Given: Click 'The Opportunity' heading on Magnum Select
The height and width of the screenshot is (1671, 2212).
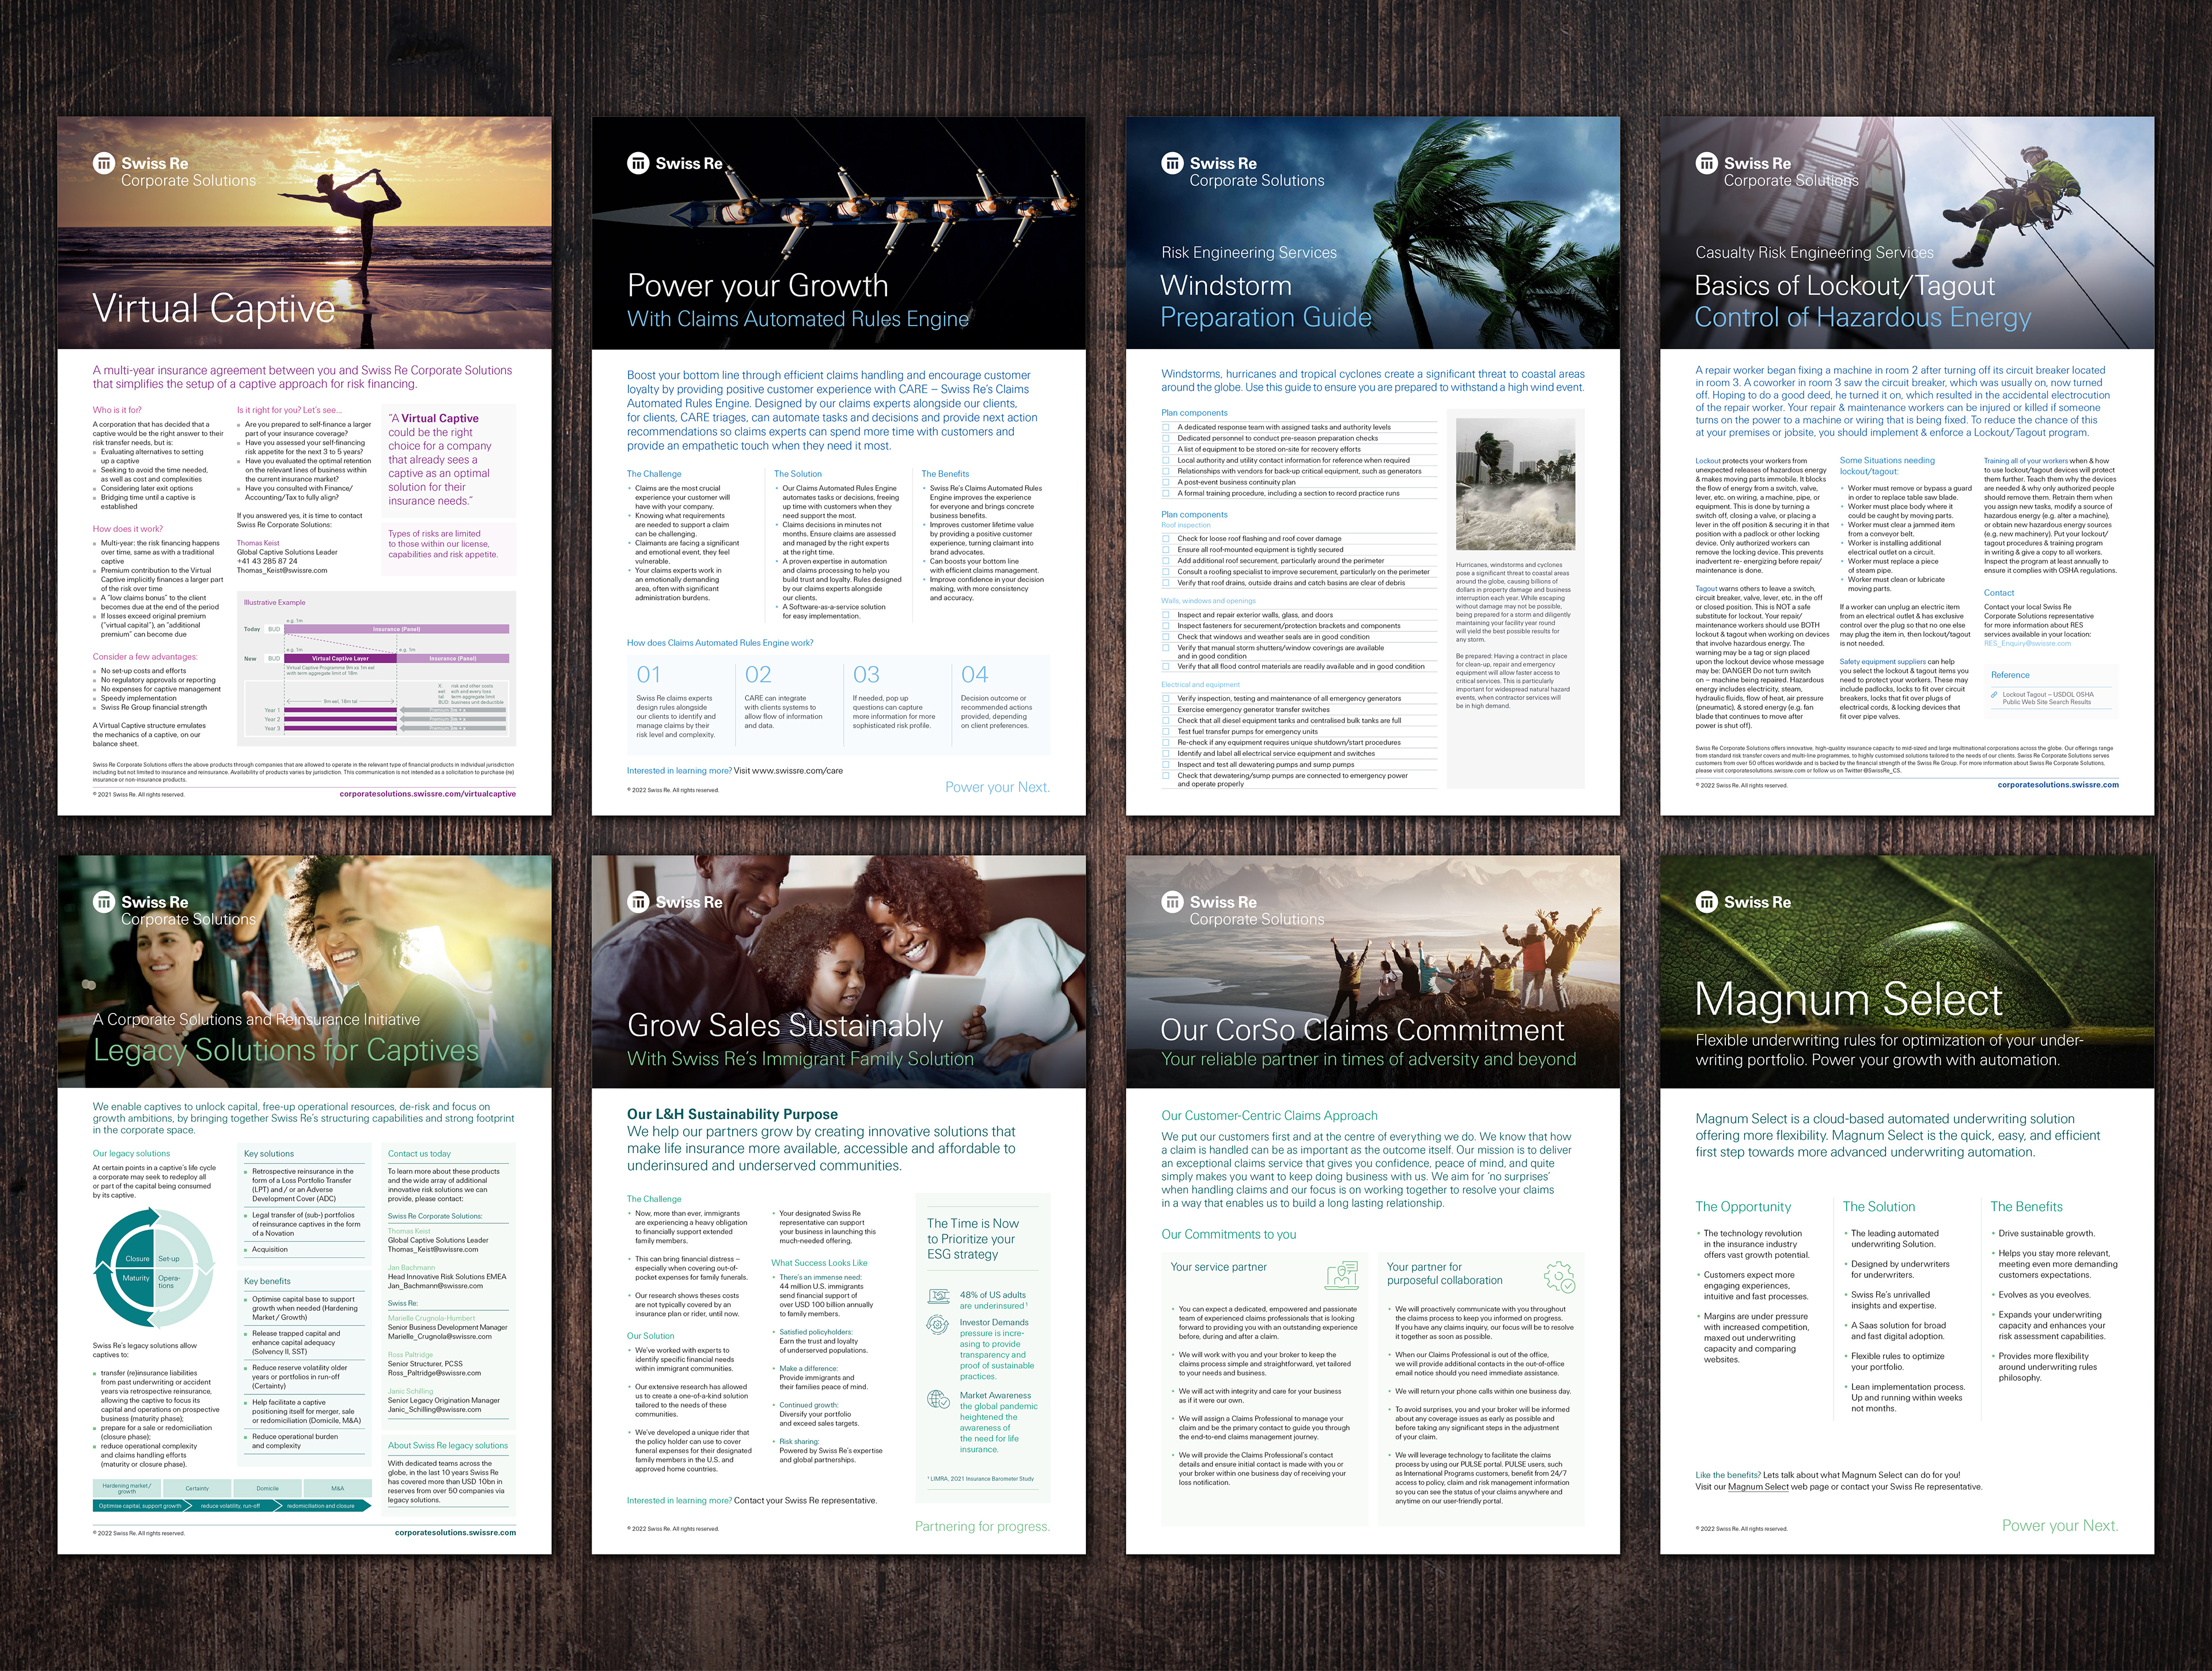Looking at the screenshot, I should [1743, 1207].
